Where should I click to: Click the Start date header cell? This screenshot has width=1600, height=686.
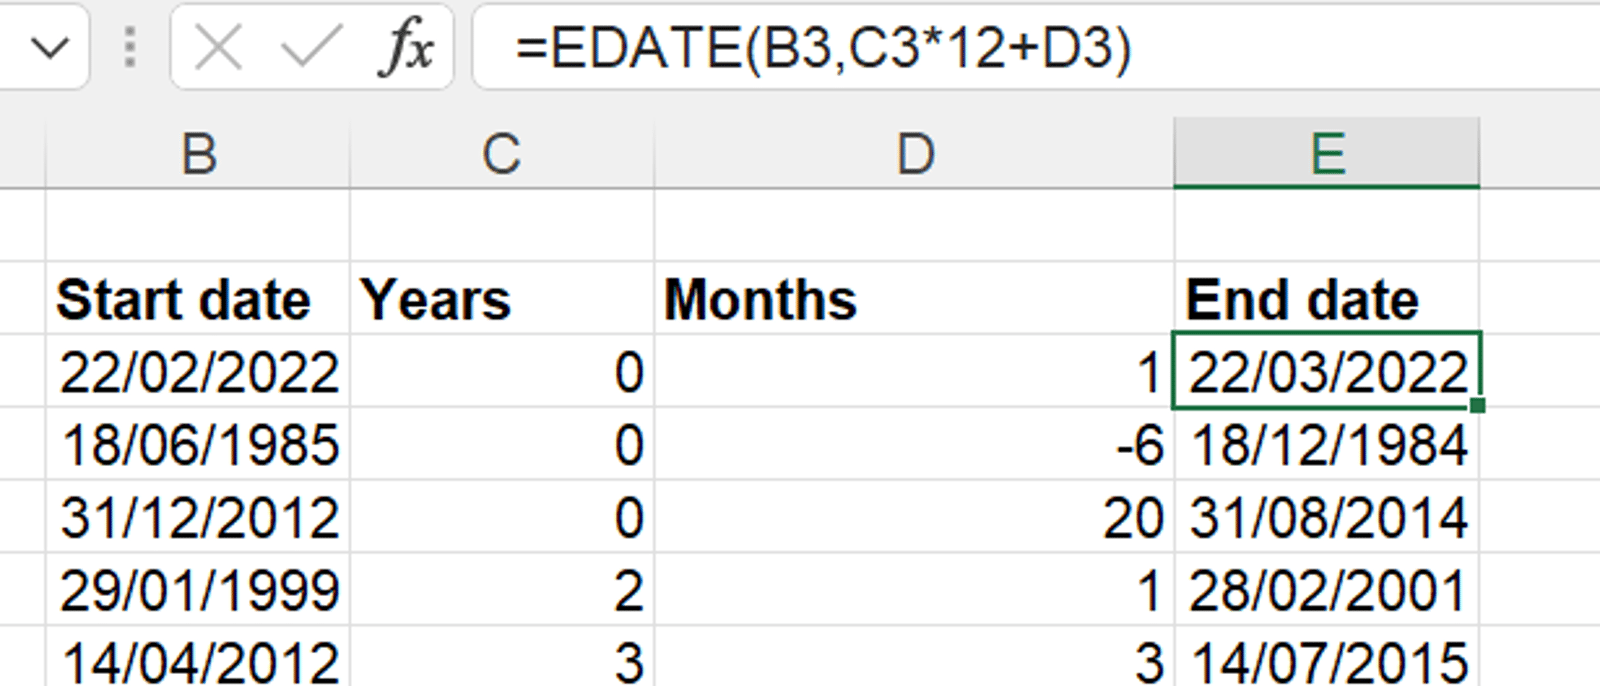coord(184,300)
